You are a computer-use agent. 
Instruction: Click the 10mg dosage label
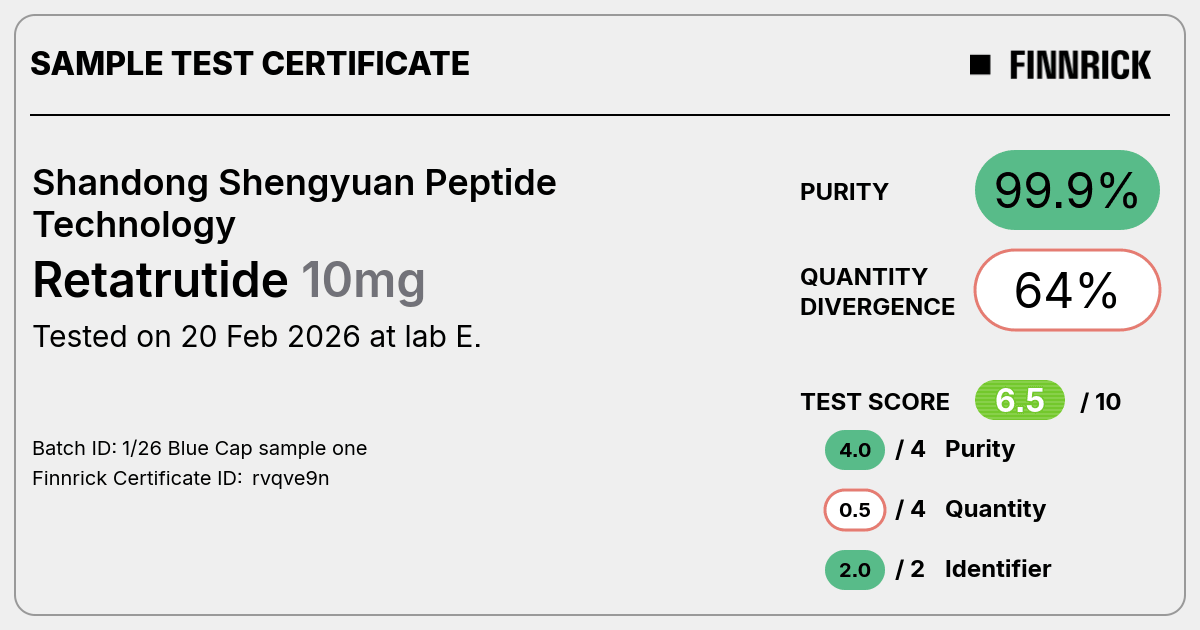363,282
